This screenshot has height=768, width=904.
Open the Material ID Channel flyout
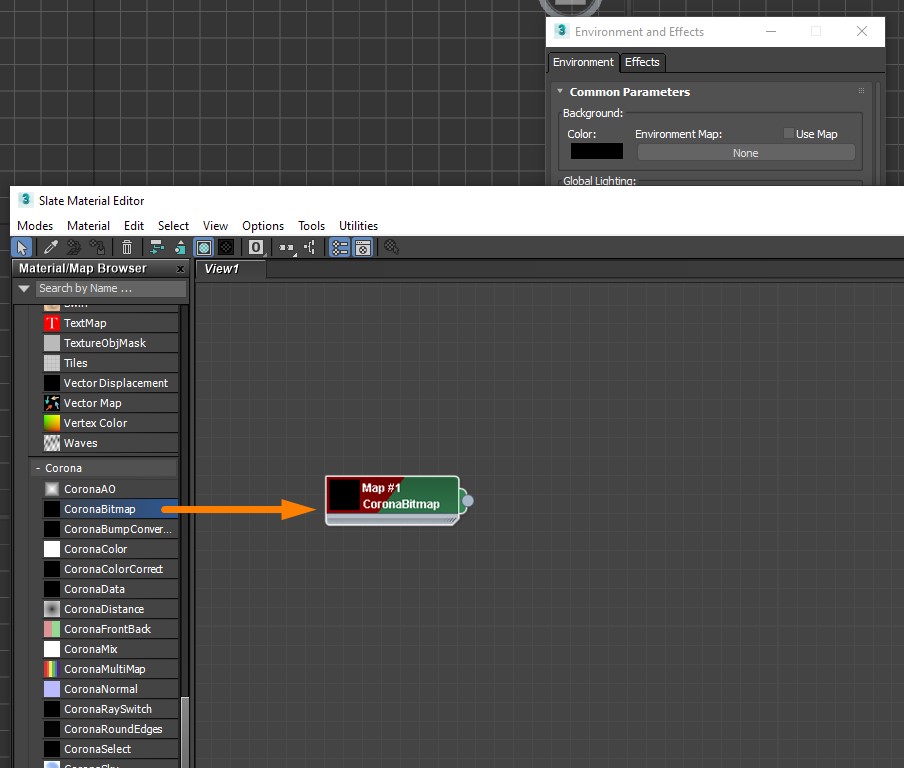tap(256, 248)
